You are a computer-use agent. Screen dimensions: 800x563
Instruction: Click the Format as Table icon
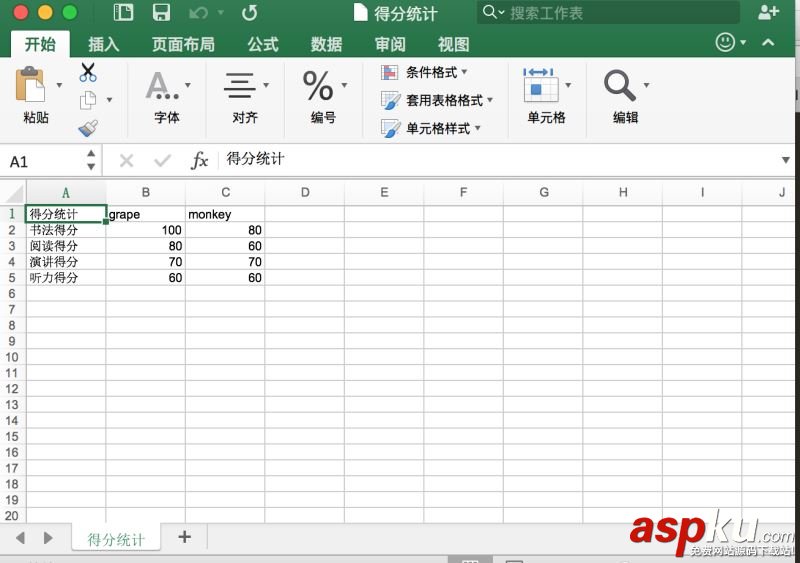(x=390, y=101)
